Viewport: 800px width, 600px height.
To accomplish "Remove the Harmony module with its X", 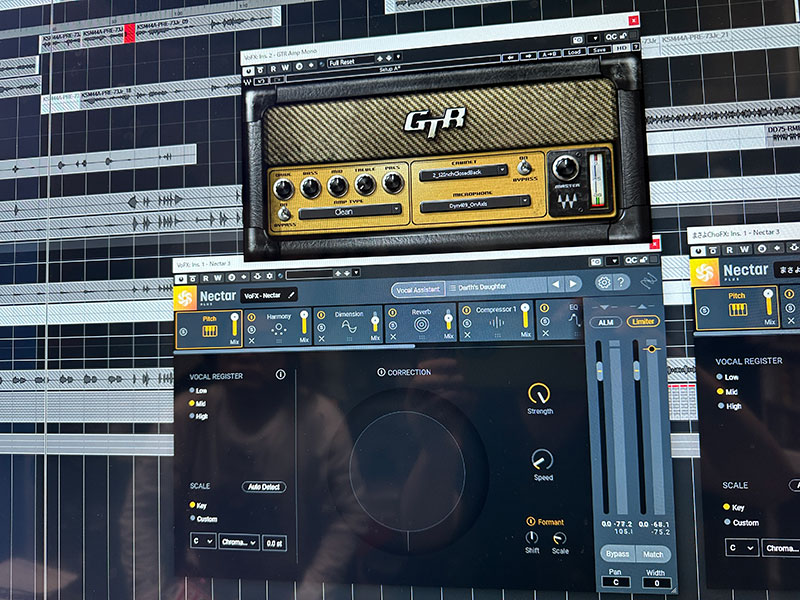I will pos(252,340).
